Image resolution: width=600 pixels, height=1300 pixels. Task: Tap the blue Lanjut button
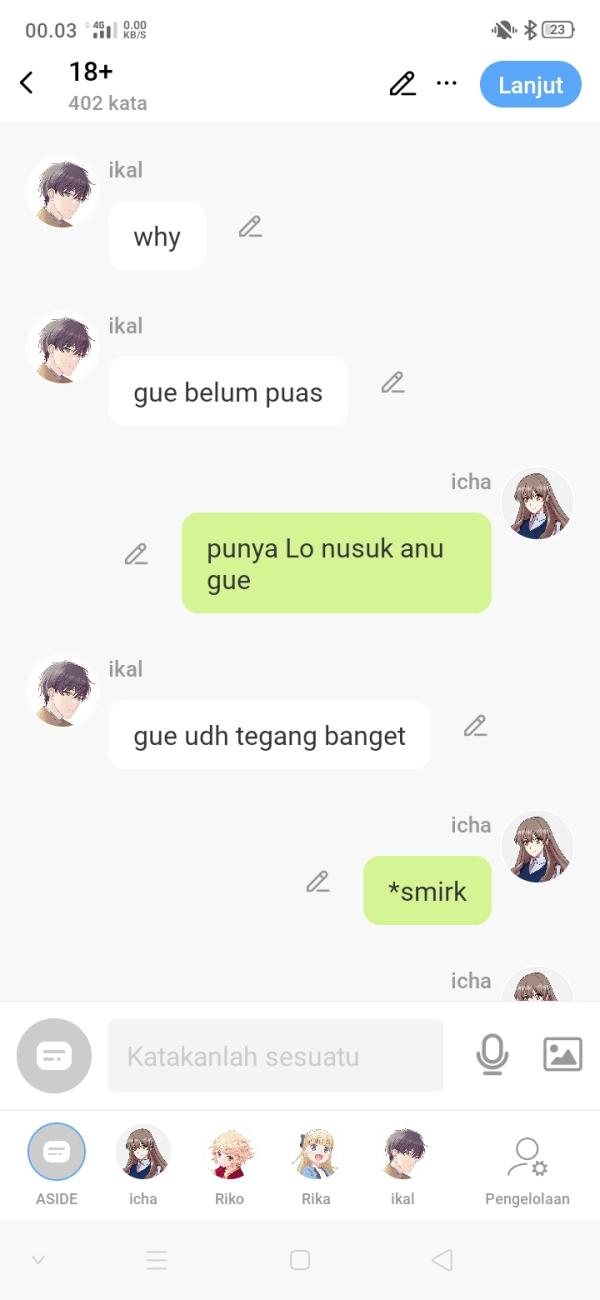tap(531, 84)
